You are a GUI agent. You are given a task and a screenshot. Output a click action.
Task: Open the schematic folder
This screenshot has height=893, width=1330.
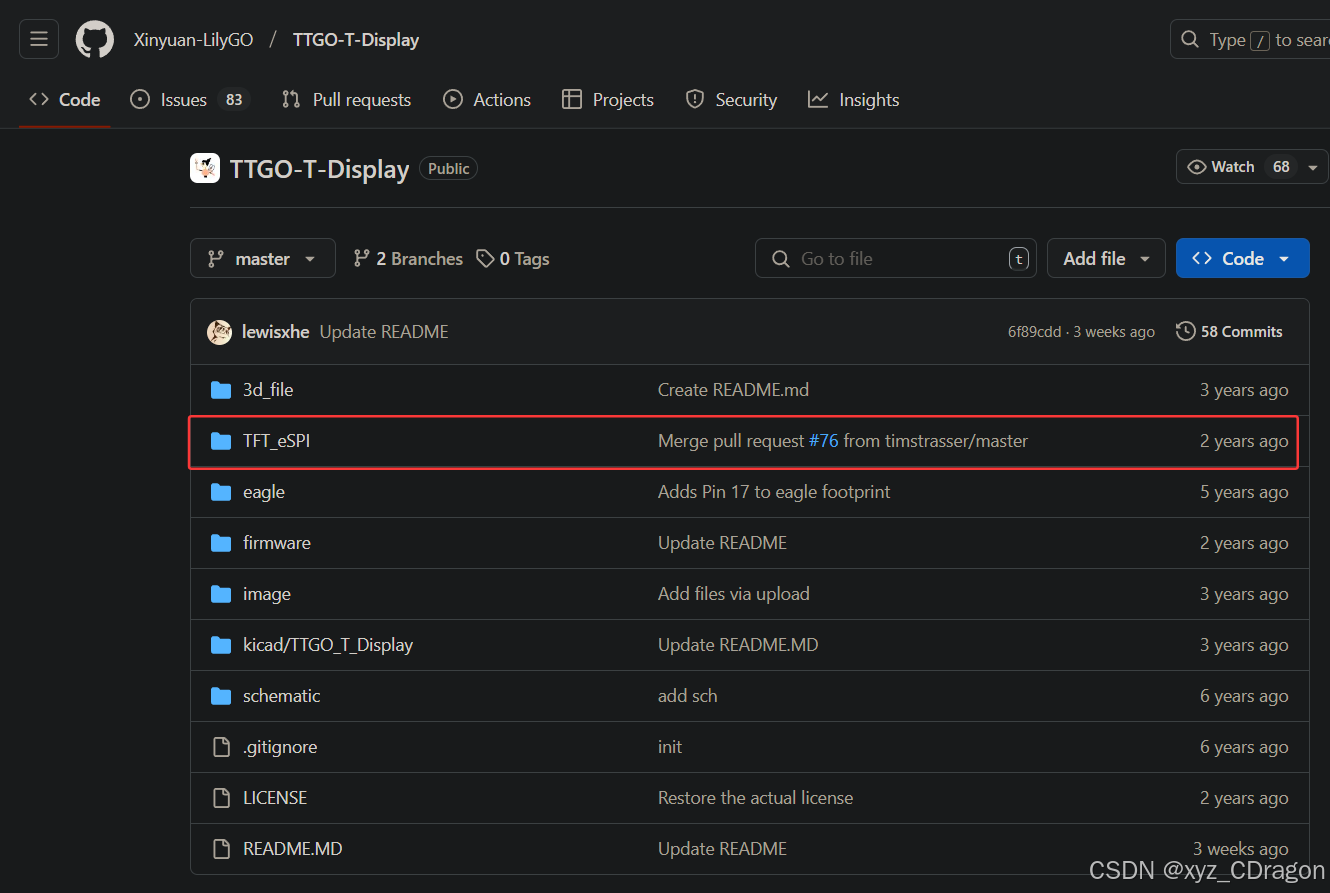[x=282, y=696]
